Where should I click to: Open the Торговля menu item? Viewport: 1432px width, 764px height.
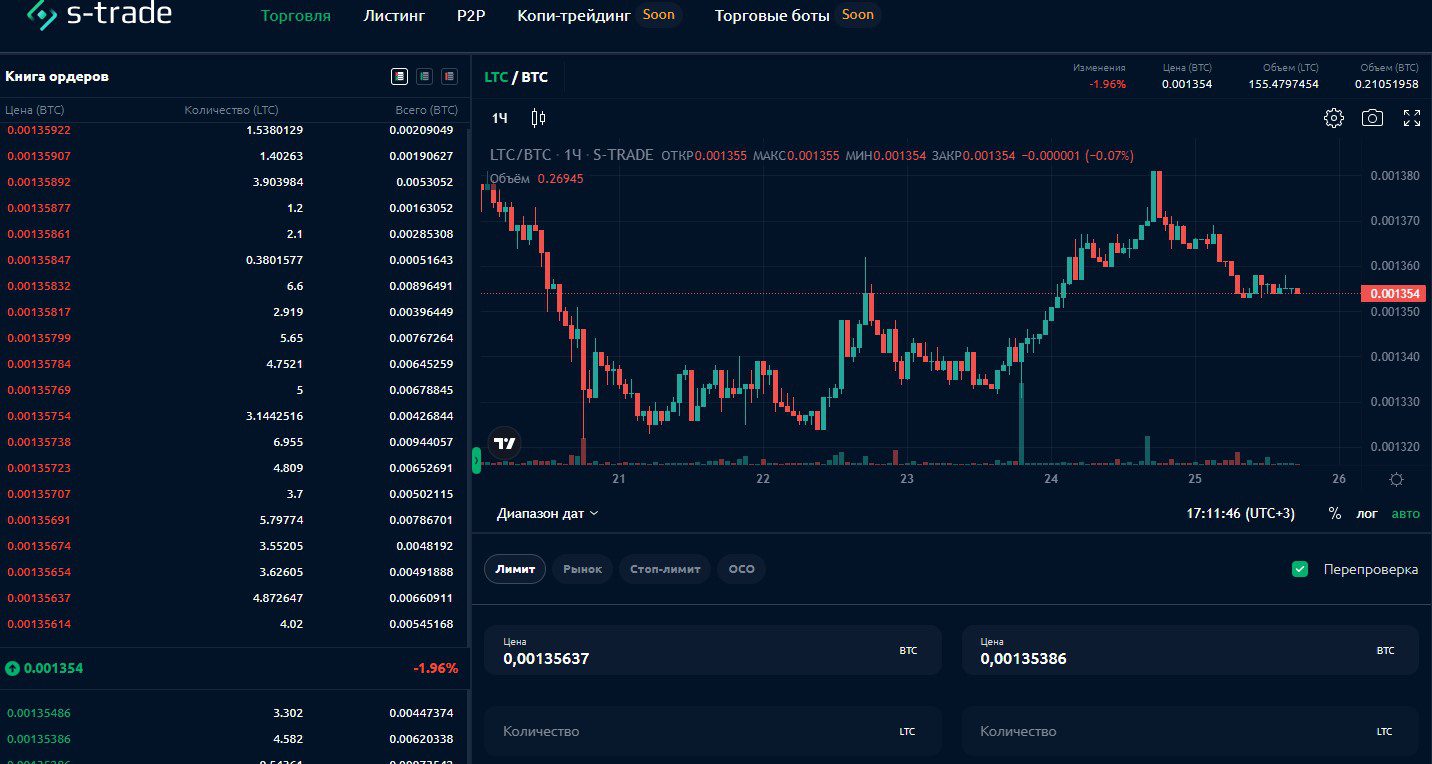pyautogui.click(x=295, y=16)
